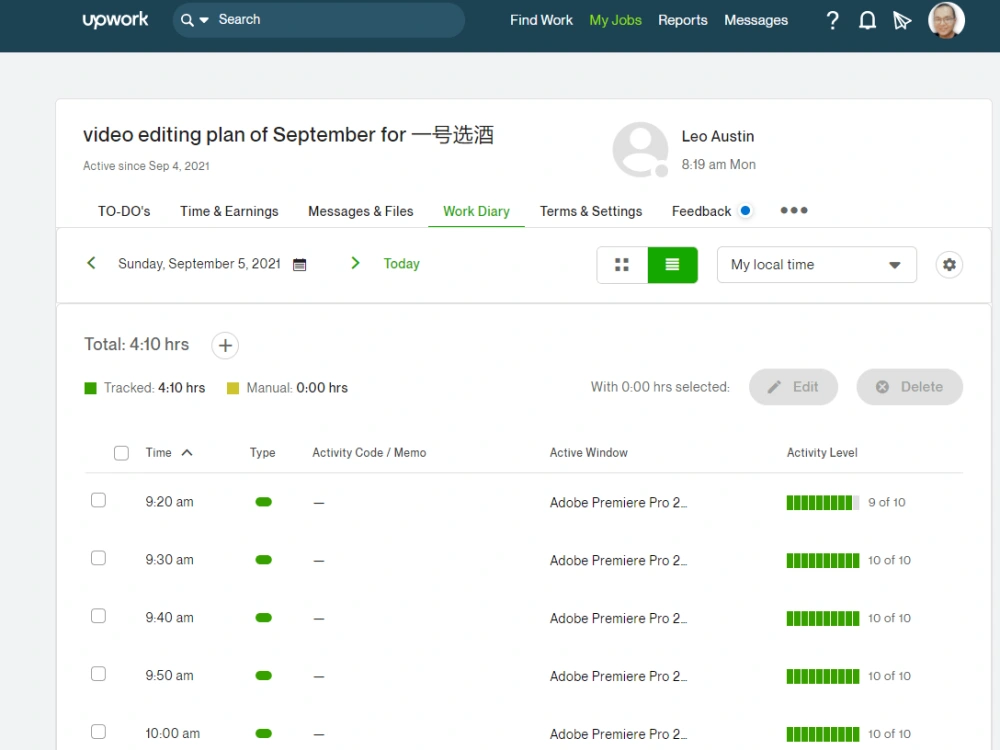Select the 10:00 am row checkbox
1000x750 pixels.
(x=98, y=732)
